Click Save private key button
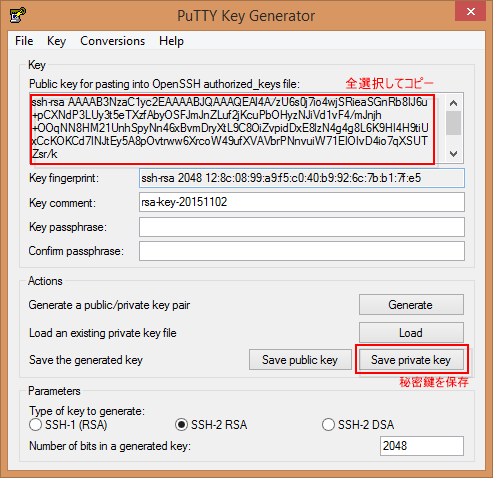The height and width of the screenshot is (478, 493). pos(411,359)
